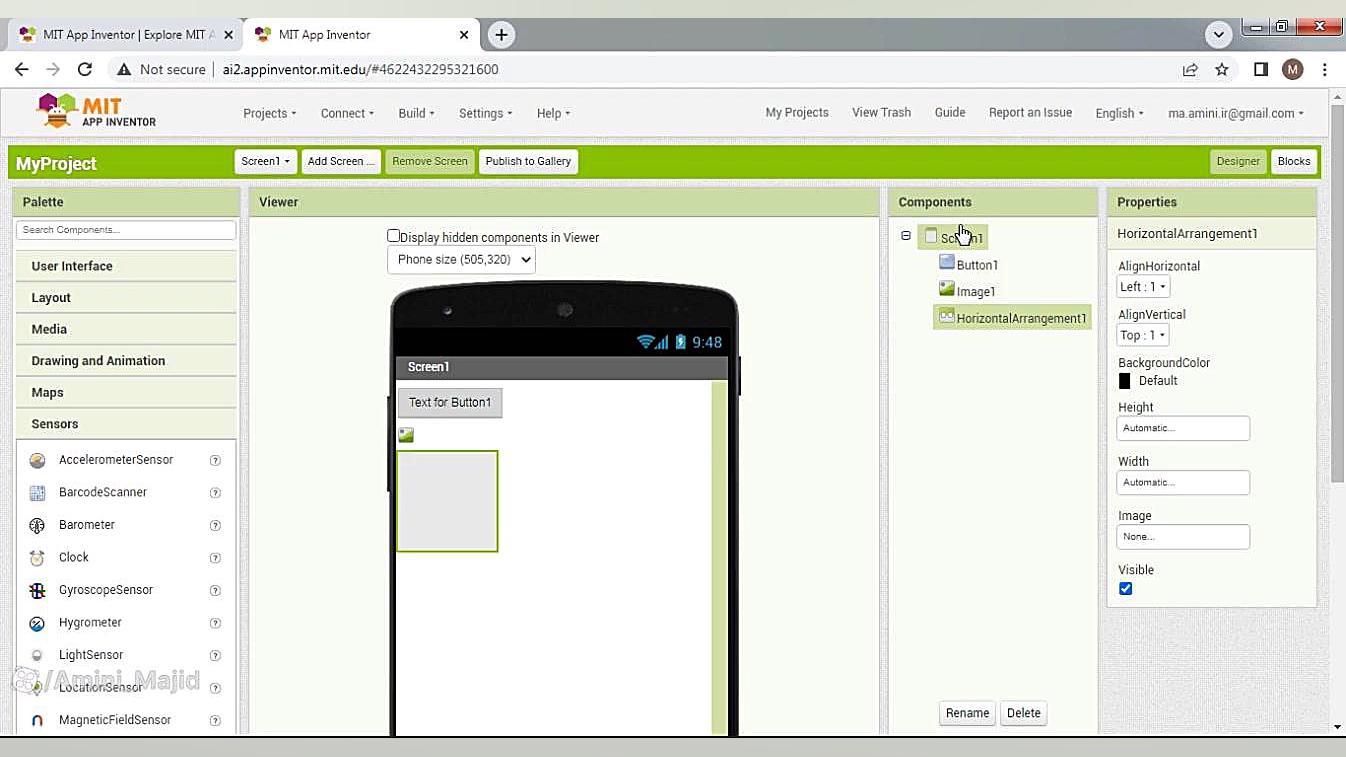1346x757 pixels.
Task: Expand the Maps palette section
Action: coord(126,392)
